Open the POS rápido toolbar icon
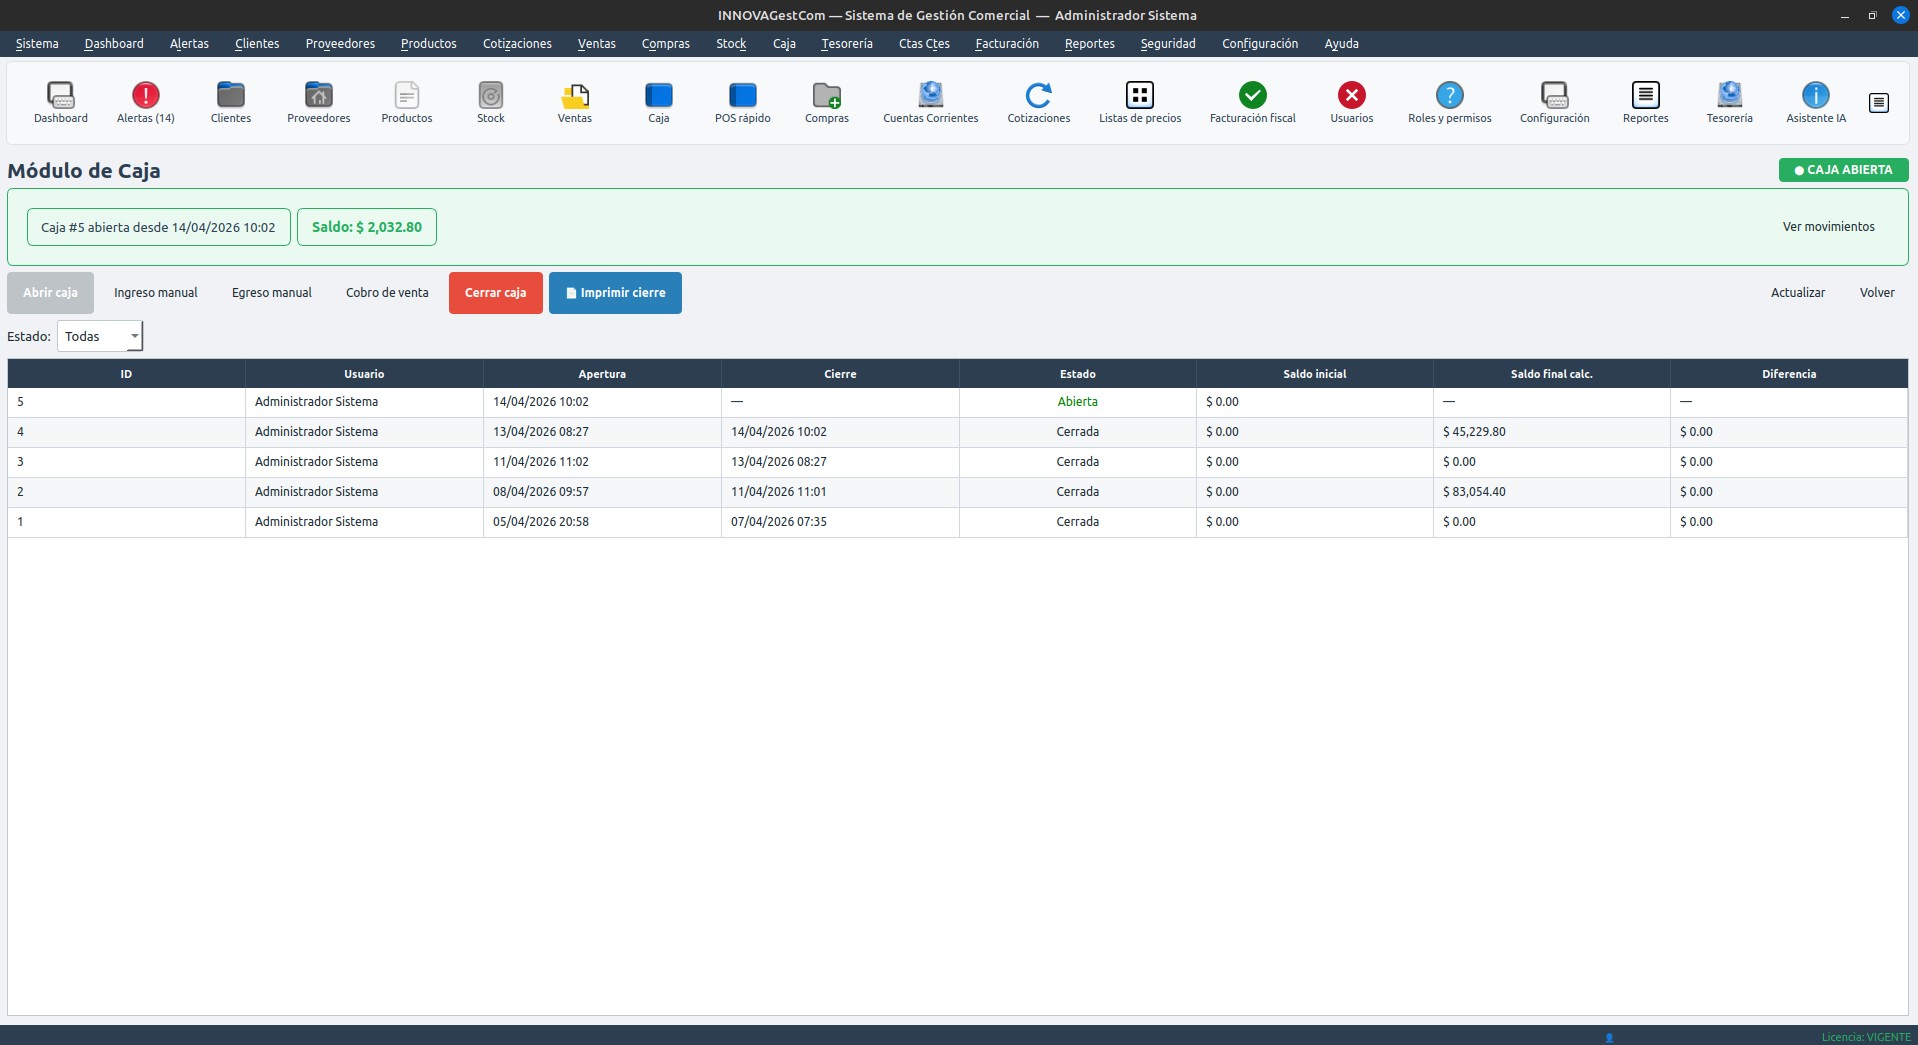Viewport: 1918px width, 1045px height. tap(742, 96)
